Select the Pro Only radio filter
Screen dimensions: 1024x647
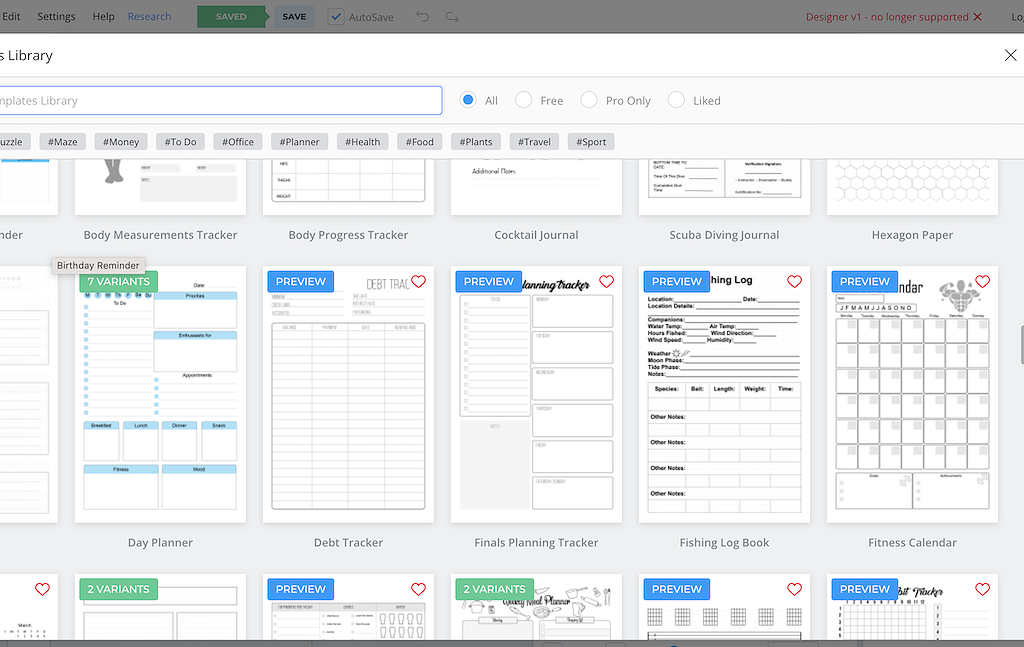click(x=589, y=100)
